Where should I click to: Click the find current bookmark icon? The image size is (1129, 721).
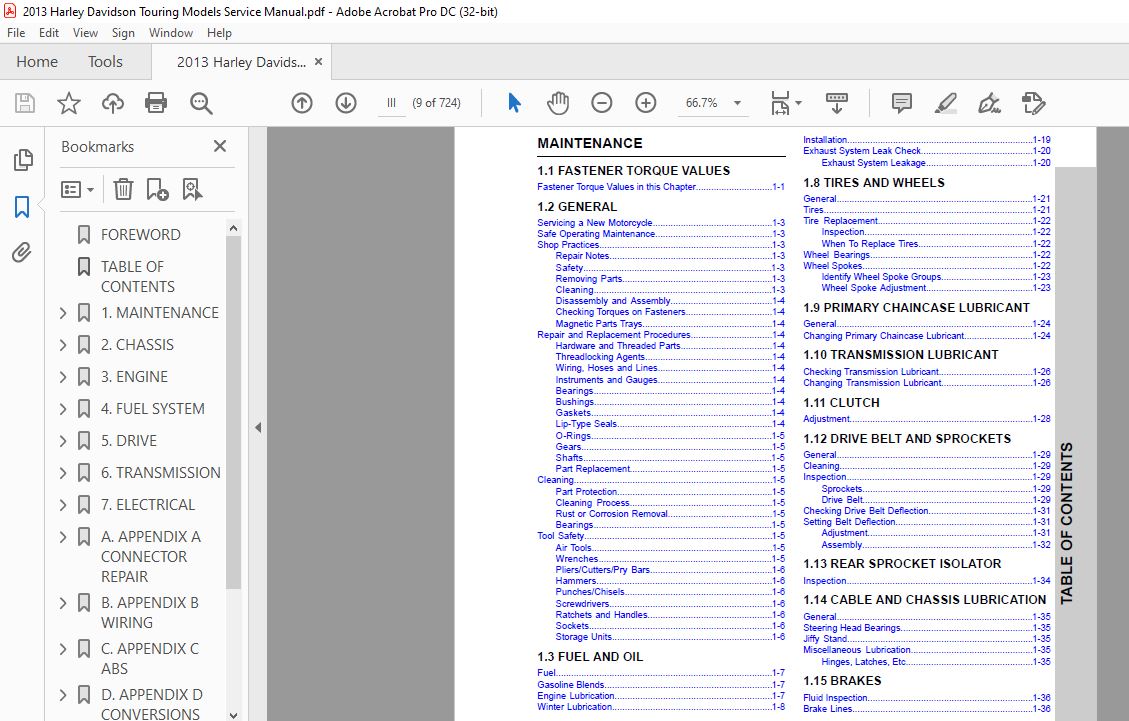tap(192, 189)
